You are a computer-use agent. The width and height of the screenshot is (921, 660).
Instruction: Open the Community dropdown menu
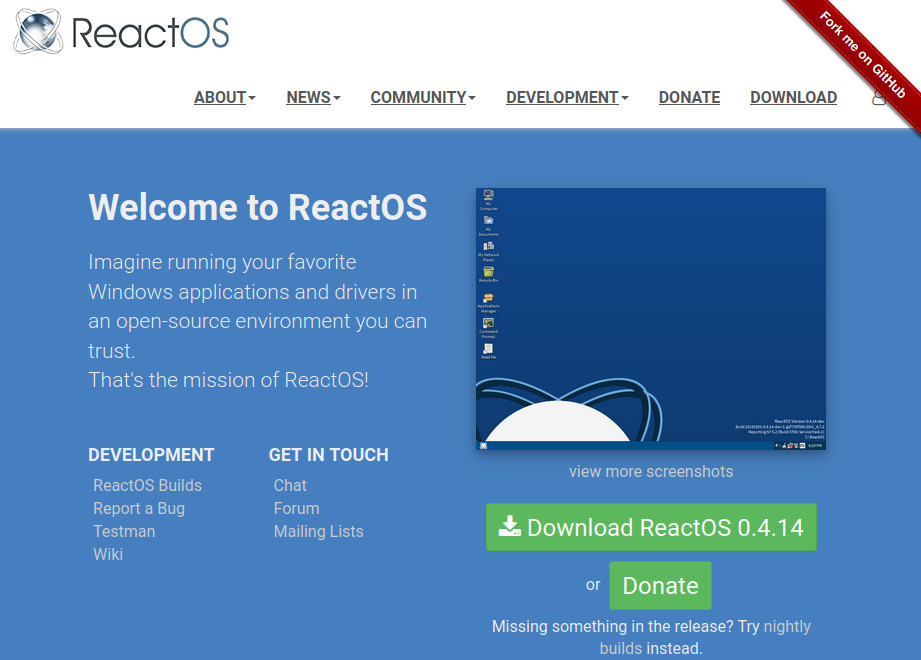click(x=422, y=97)
